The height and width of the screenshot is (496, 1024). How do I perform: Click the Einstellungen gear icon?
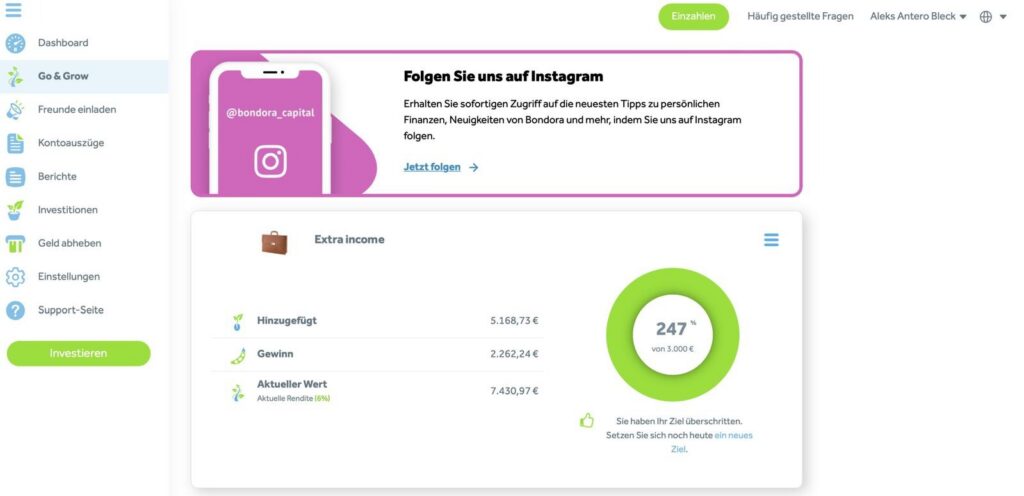(16, 277)
